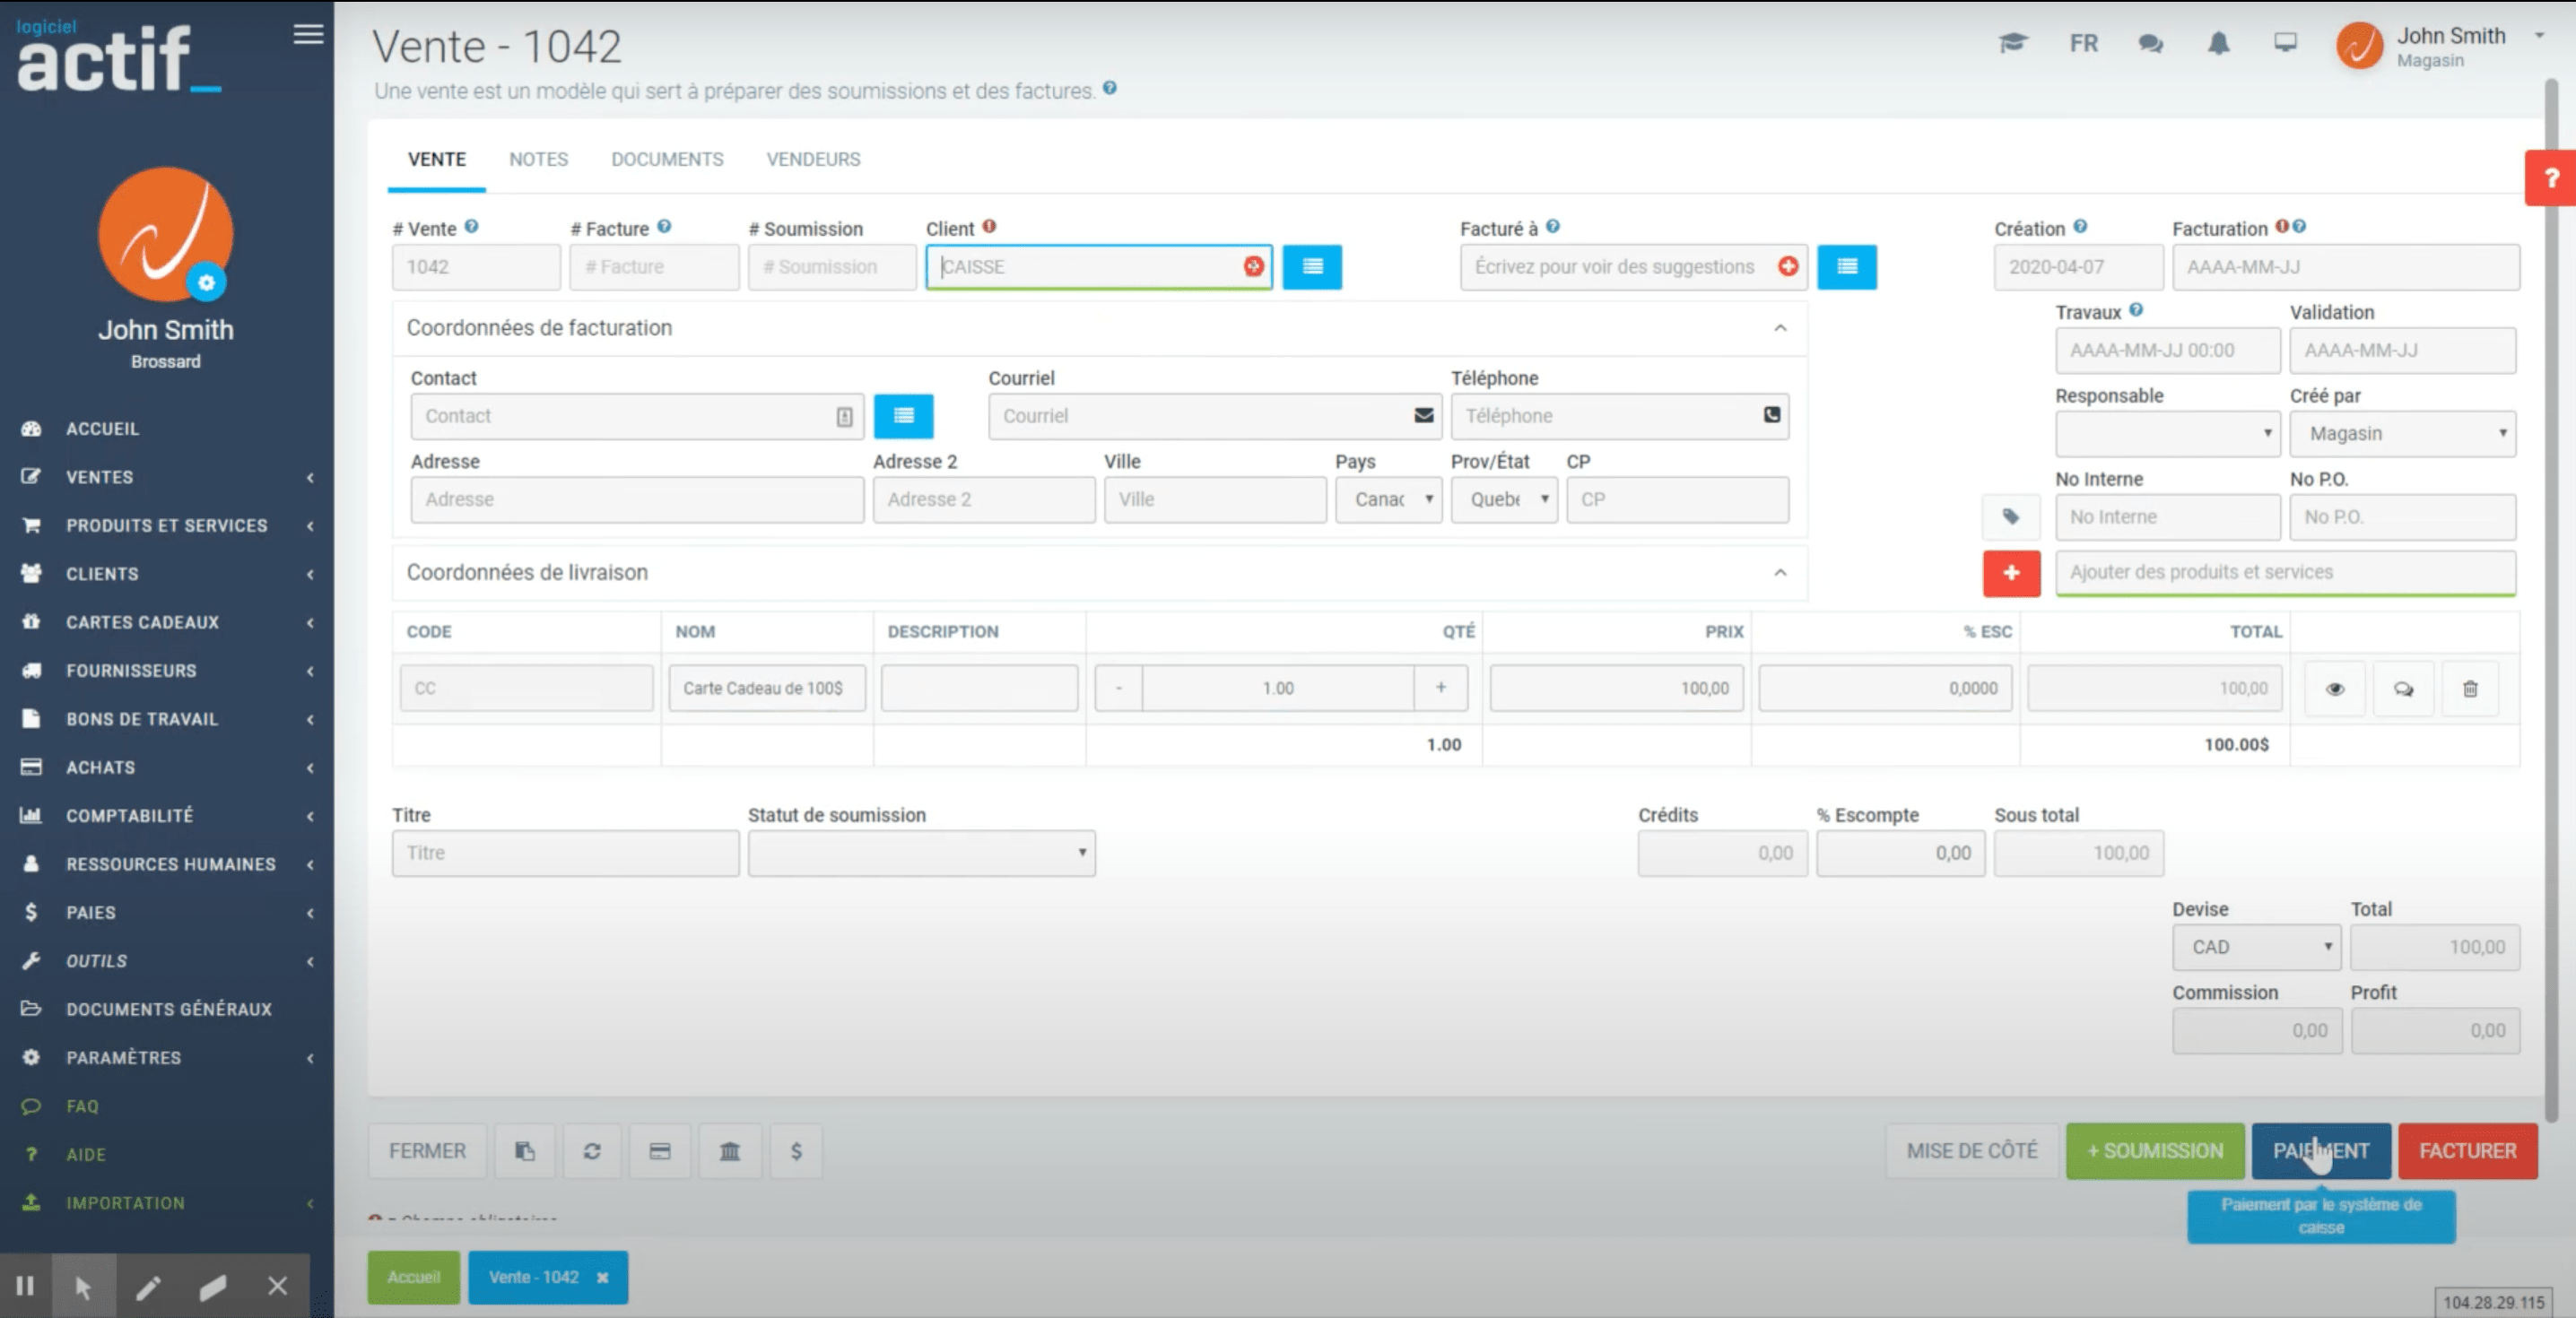This screenshot has width=2576, height=1318.
Task: Click the red plus add-product button
Action: coord(2011,573)
